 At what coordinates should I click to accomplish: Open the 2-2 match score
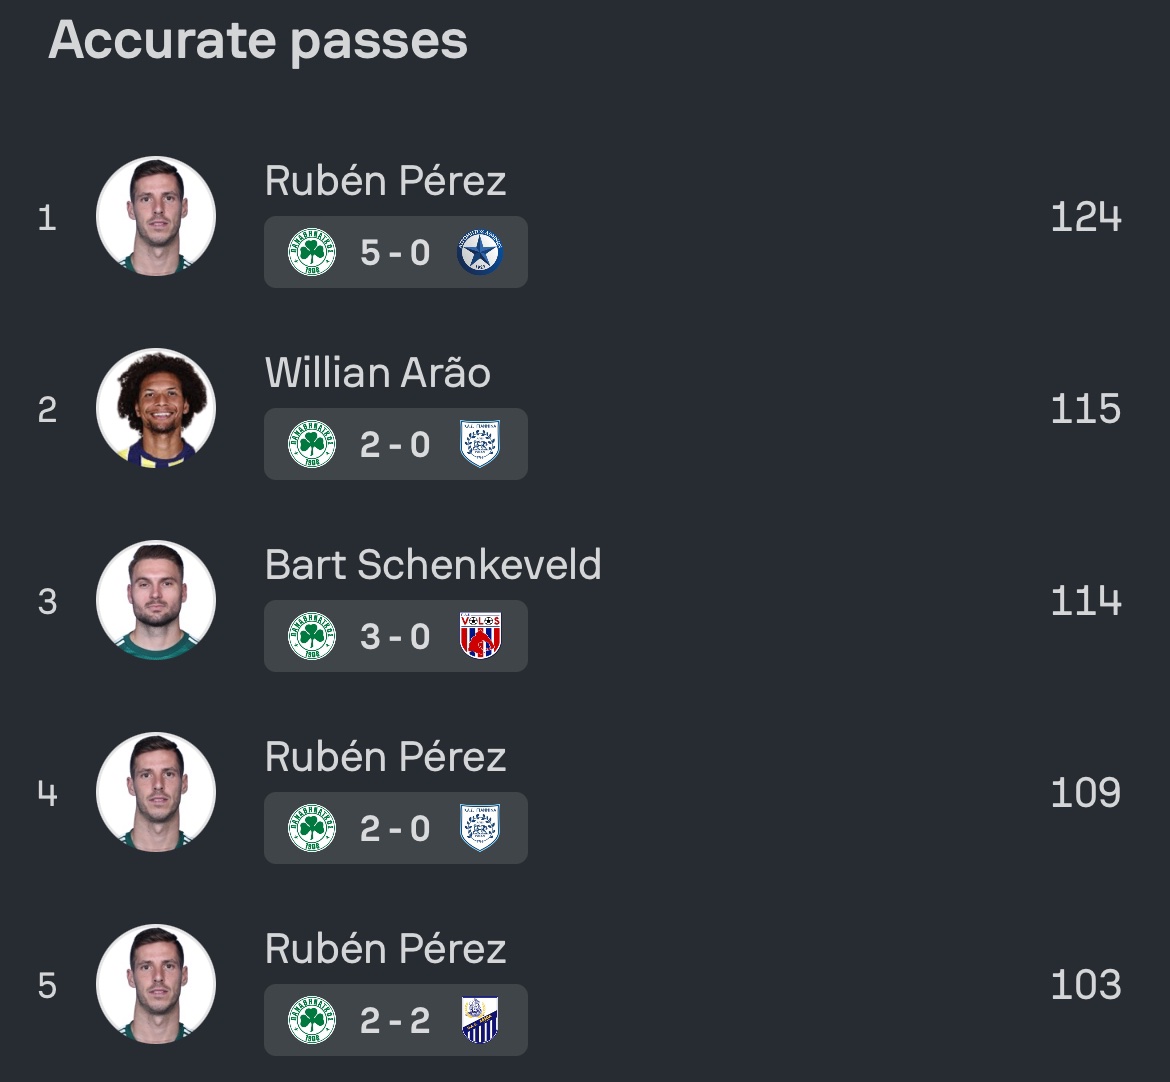tap(395, 1021)
